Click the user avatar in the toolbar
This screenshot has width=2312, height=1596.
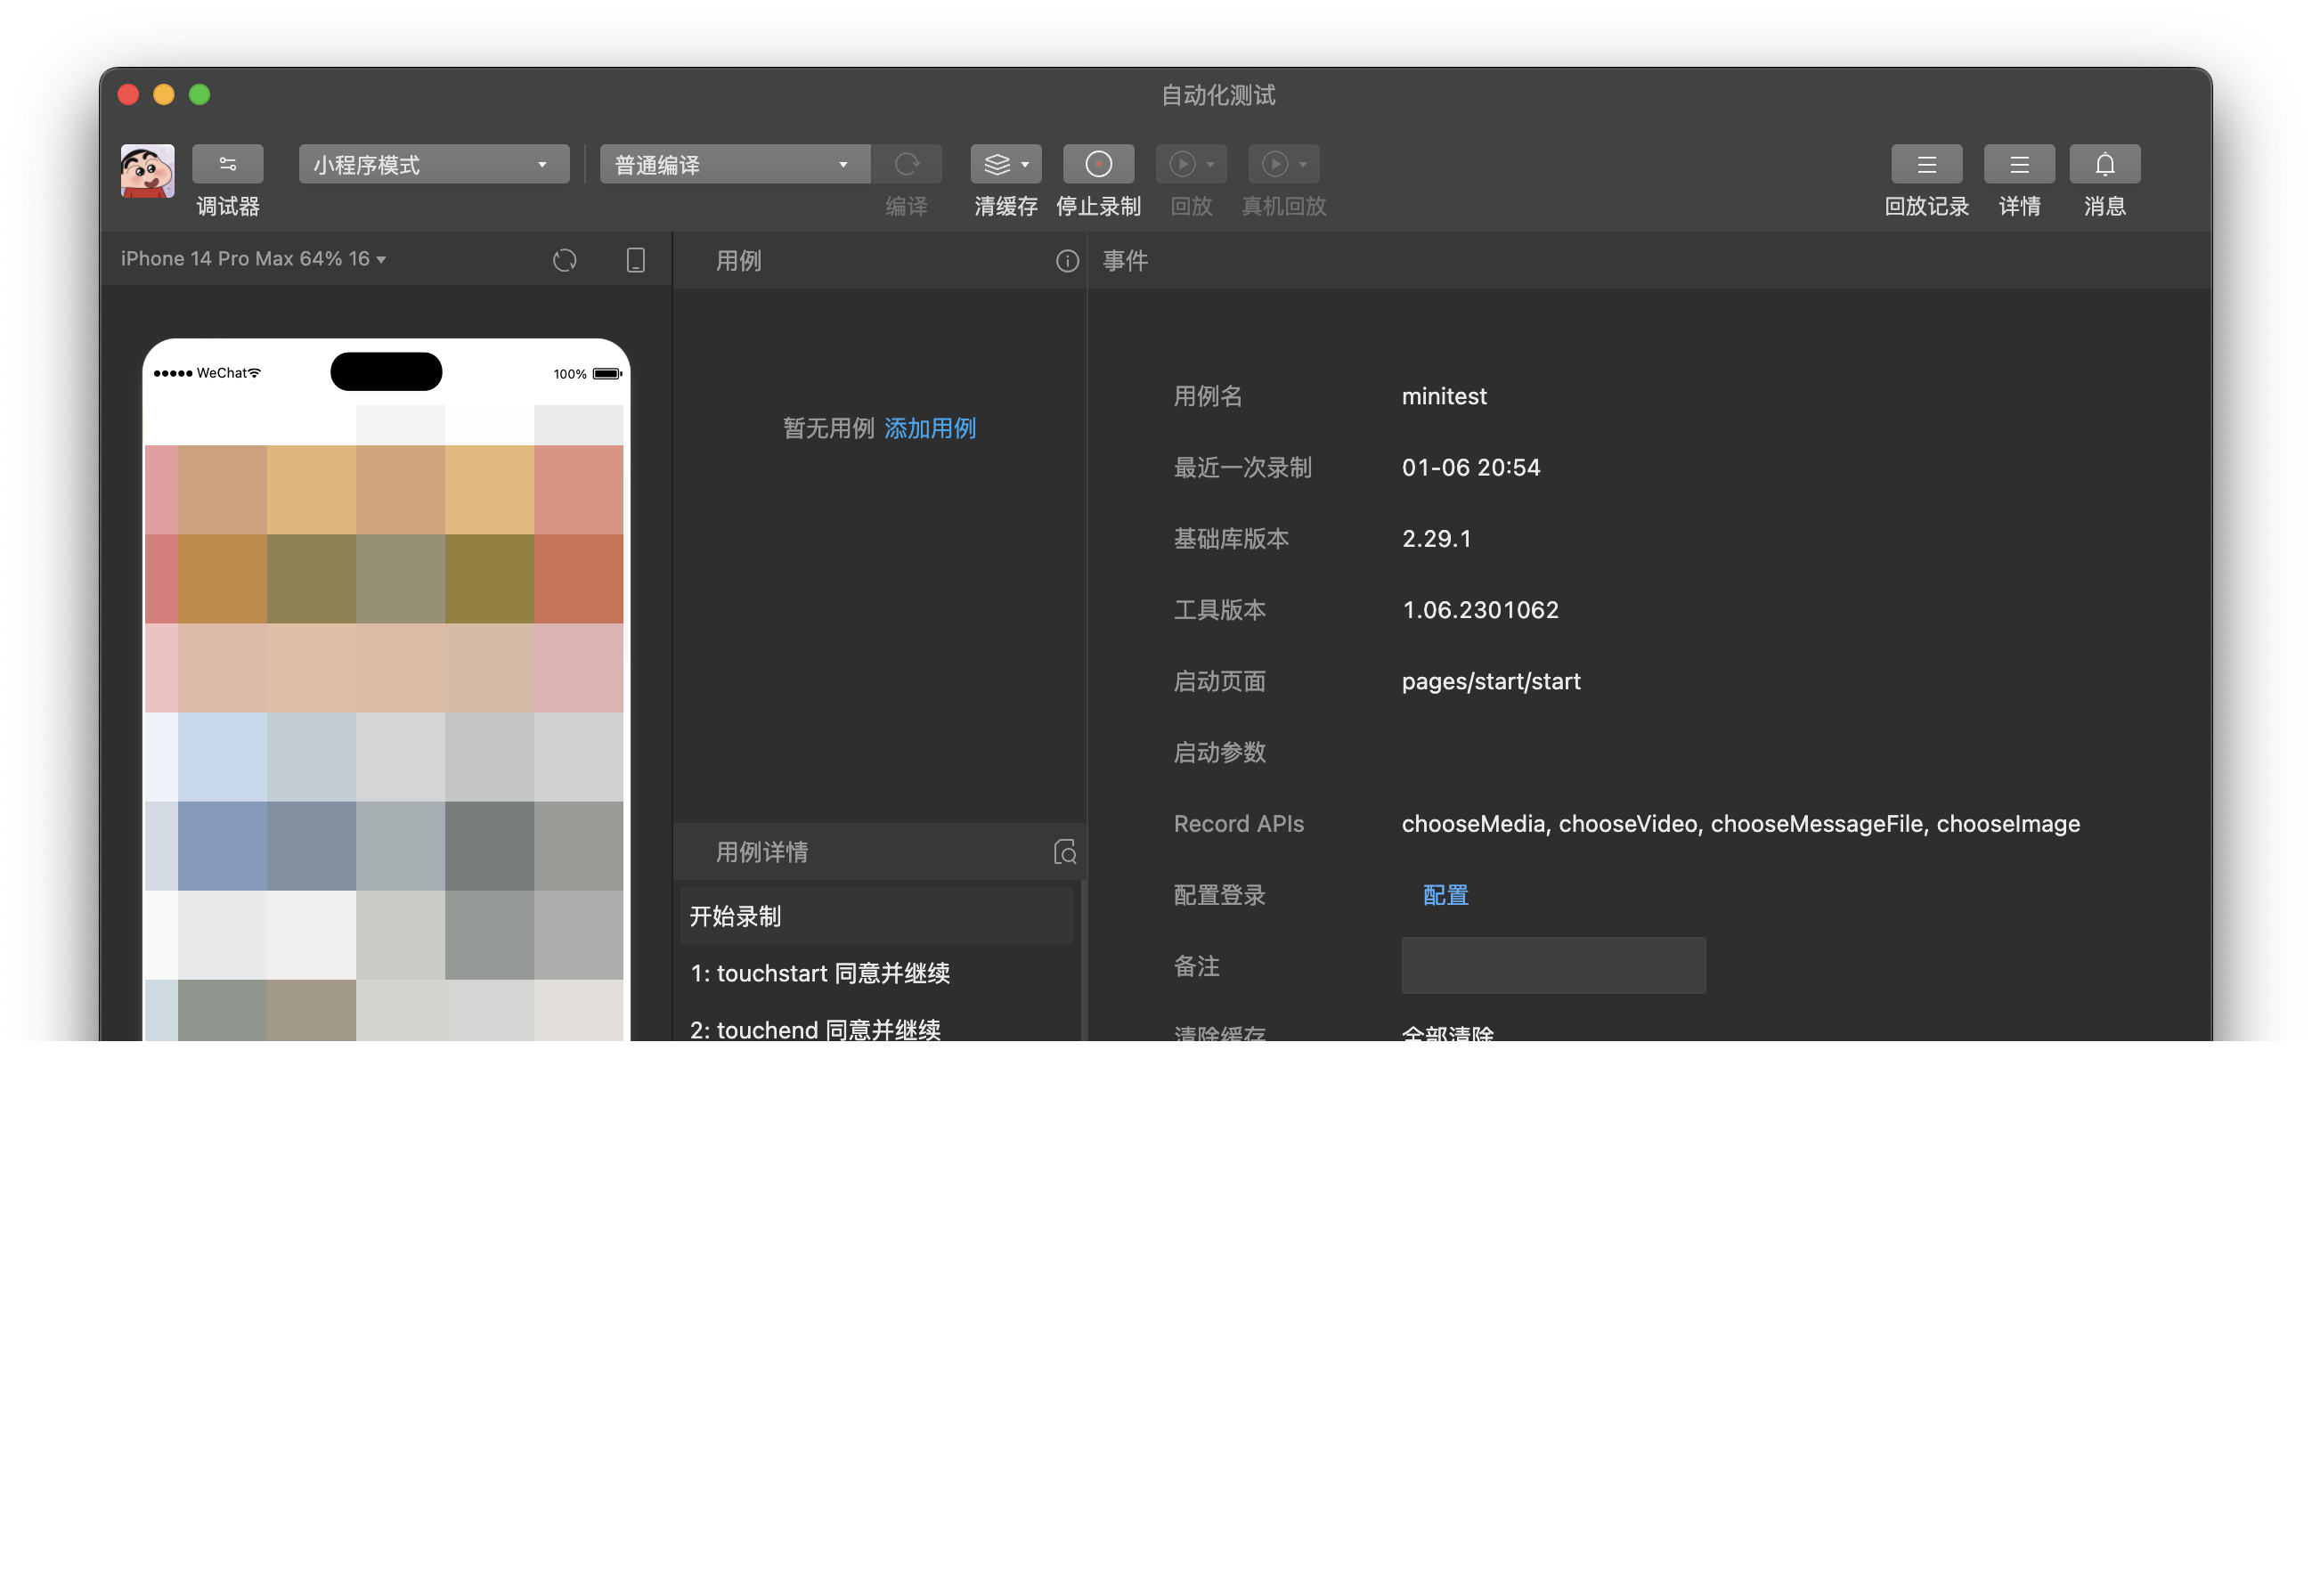click(x=147, y=170)
